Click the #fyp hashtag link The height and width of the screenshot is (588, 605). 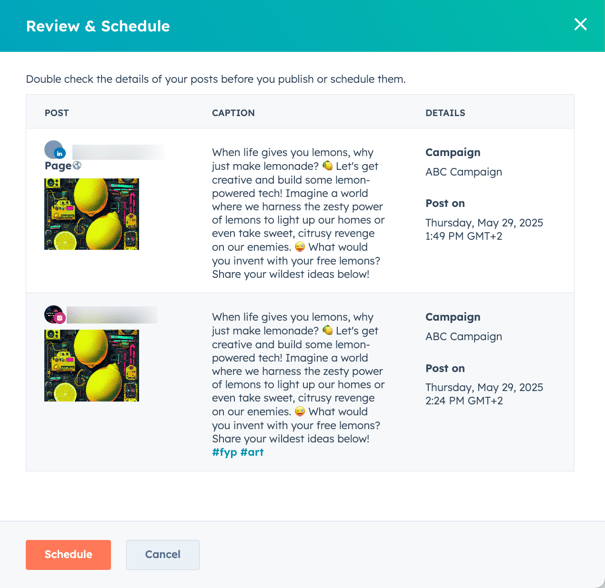pyautogui.click(x=224, y=452)
